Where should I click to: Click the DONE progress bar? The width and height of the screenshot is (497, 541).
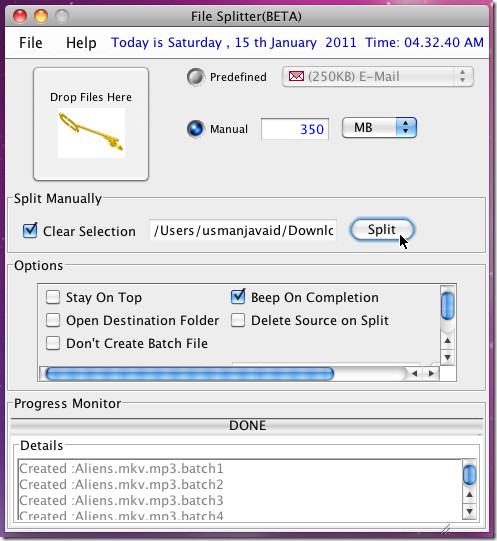(247, 425)
